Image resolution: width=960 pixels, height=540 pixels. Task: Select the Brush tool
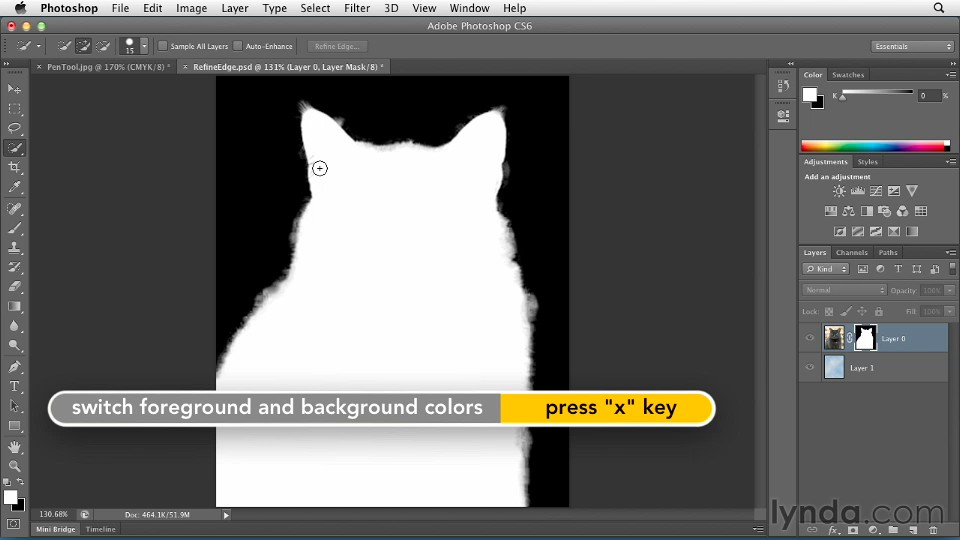[15, 227]
